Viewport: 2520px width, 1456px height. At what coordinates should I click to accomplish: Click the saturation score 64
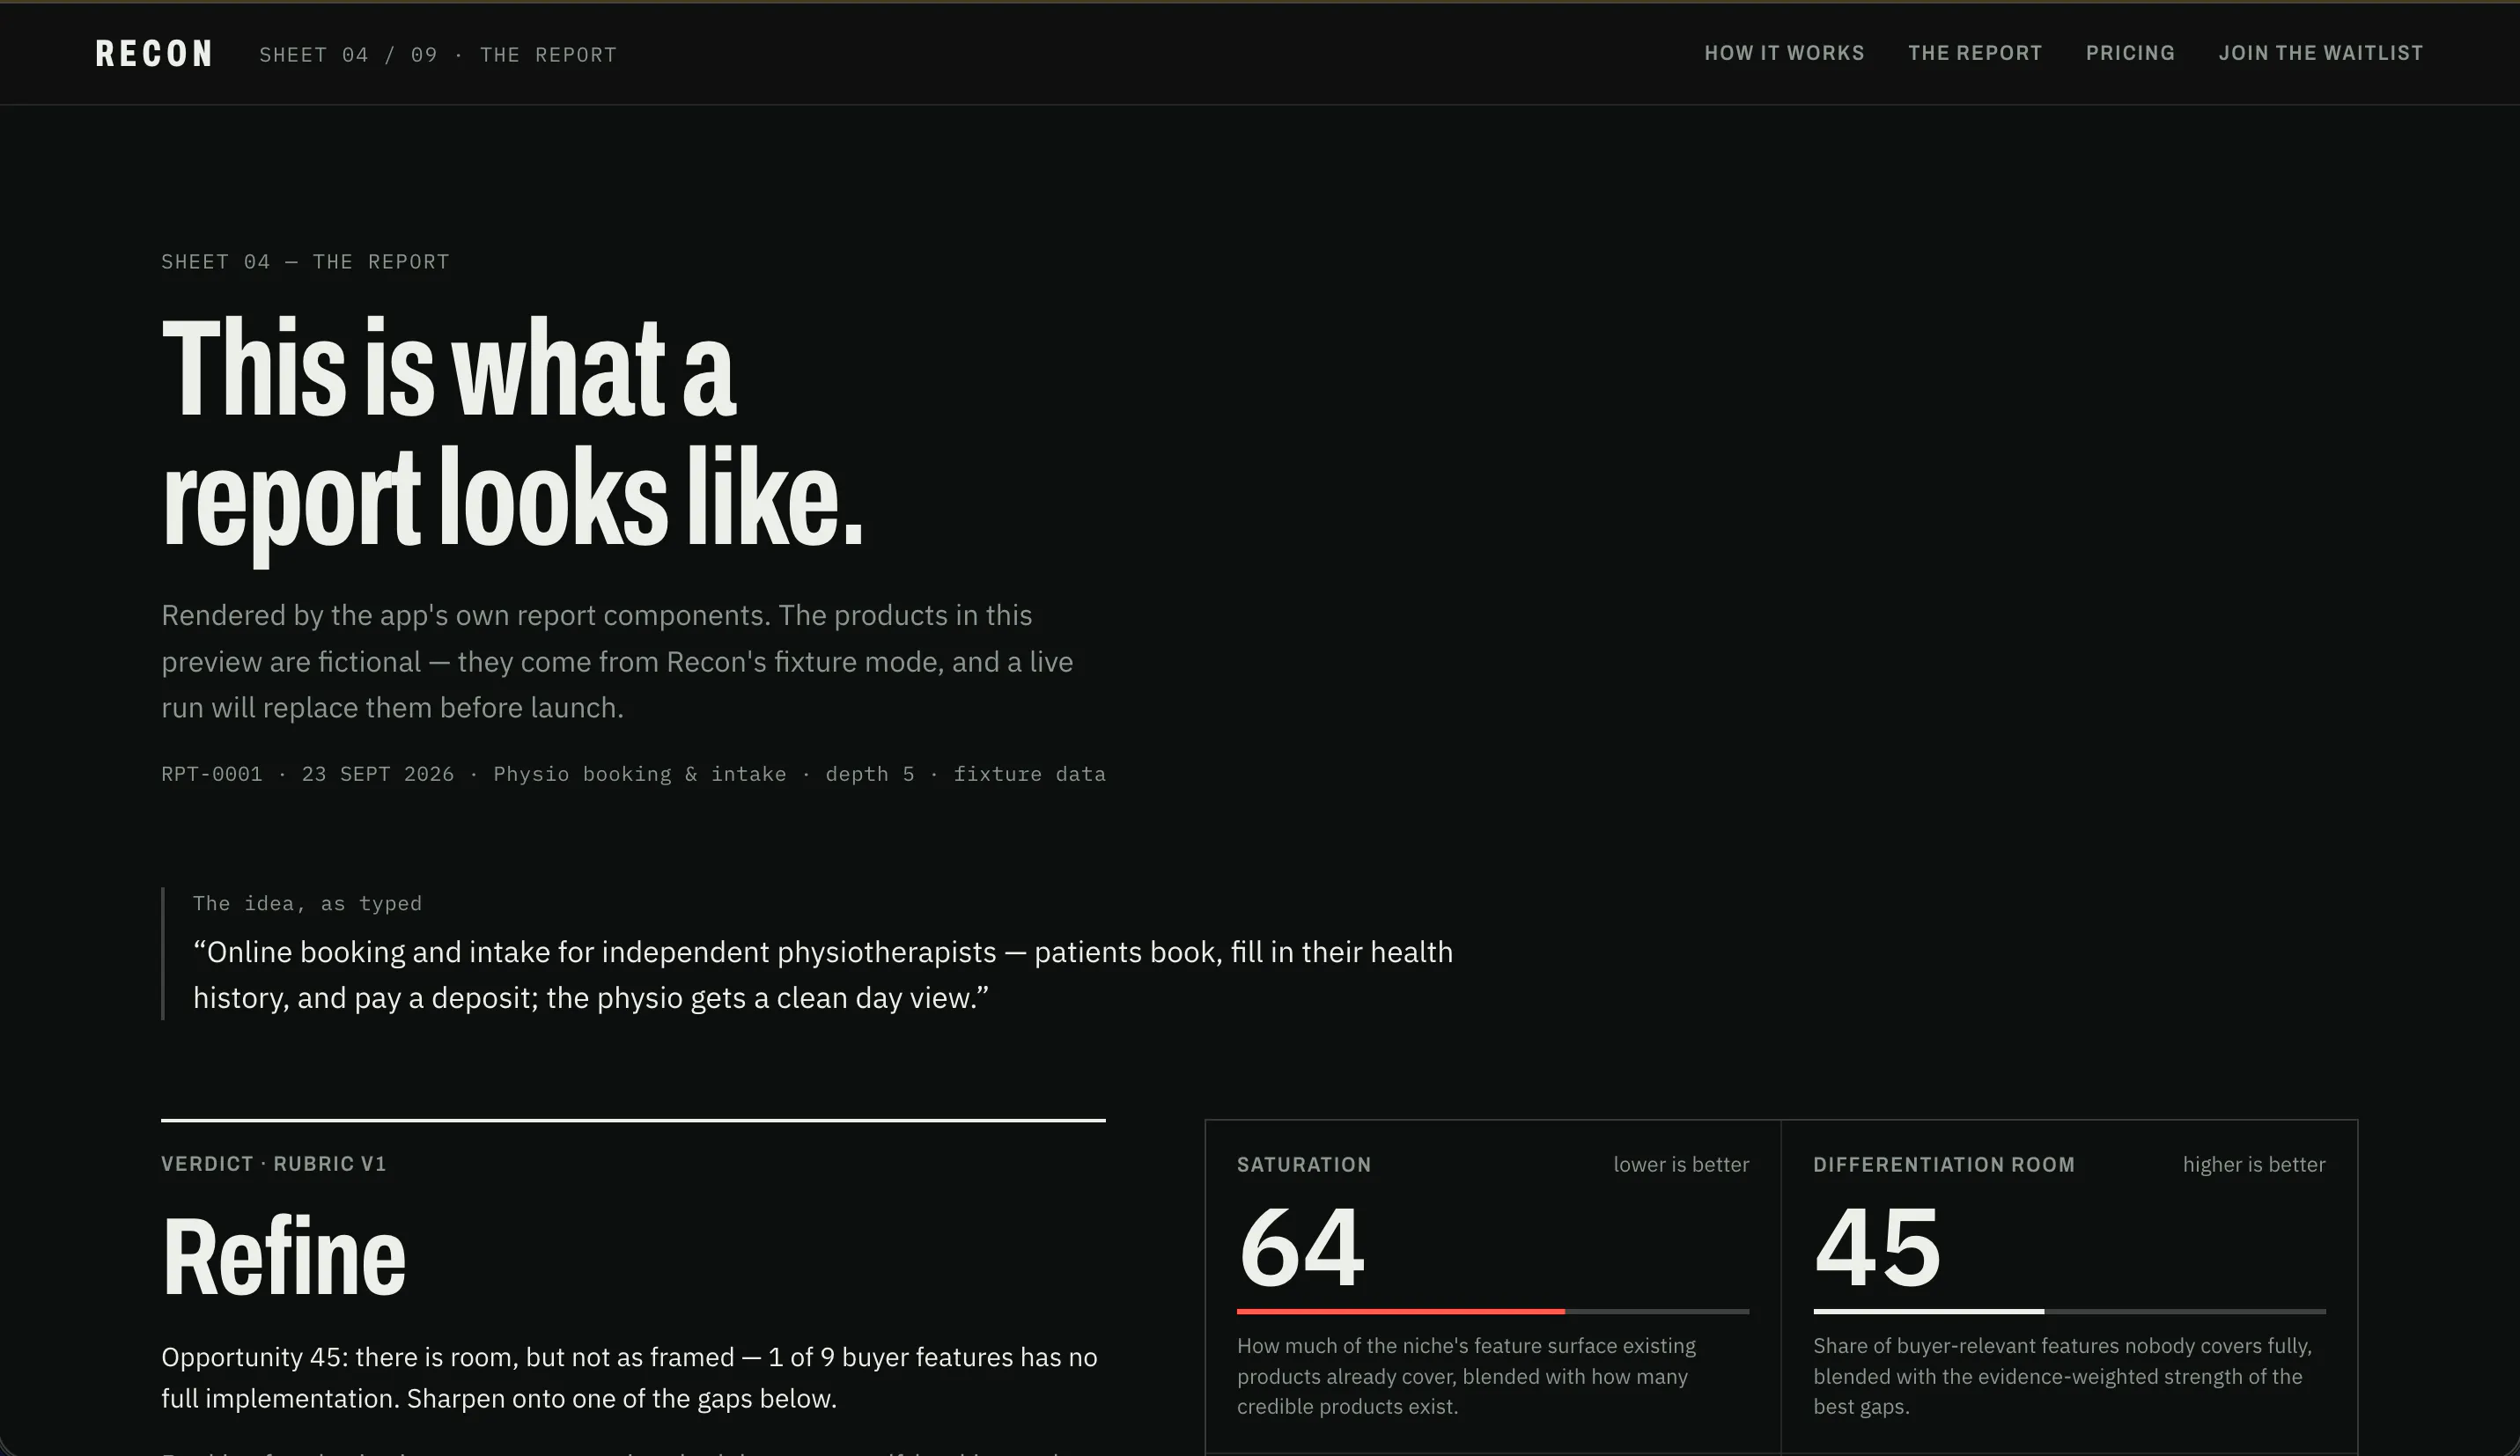[x=1301, y=1247]
